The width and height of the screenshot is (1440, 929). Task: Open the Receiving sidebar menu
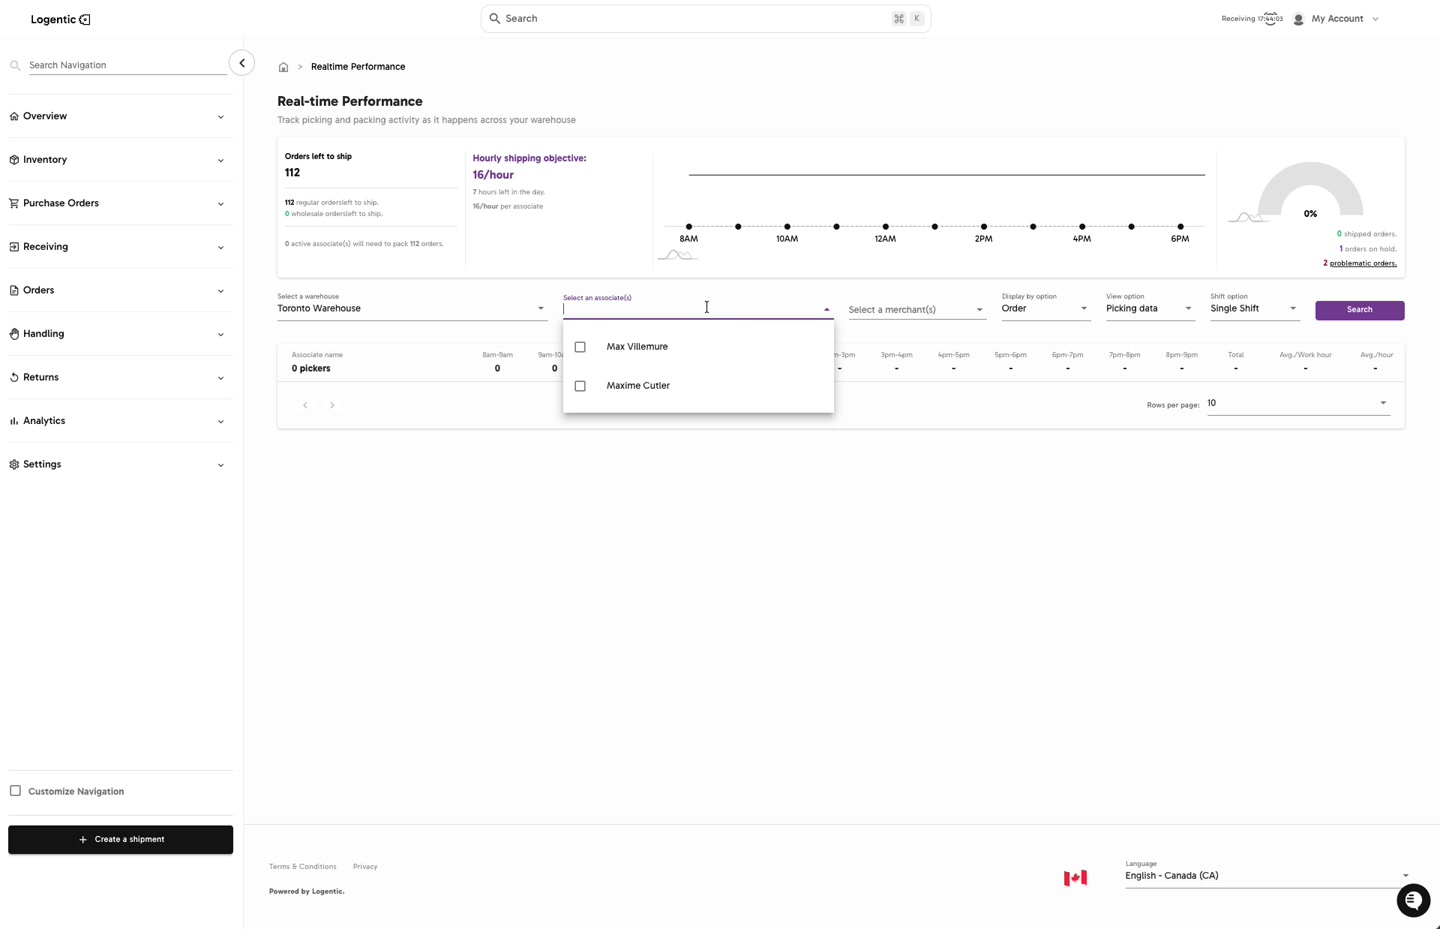coord(120,247)
